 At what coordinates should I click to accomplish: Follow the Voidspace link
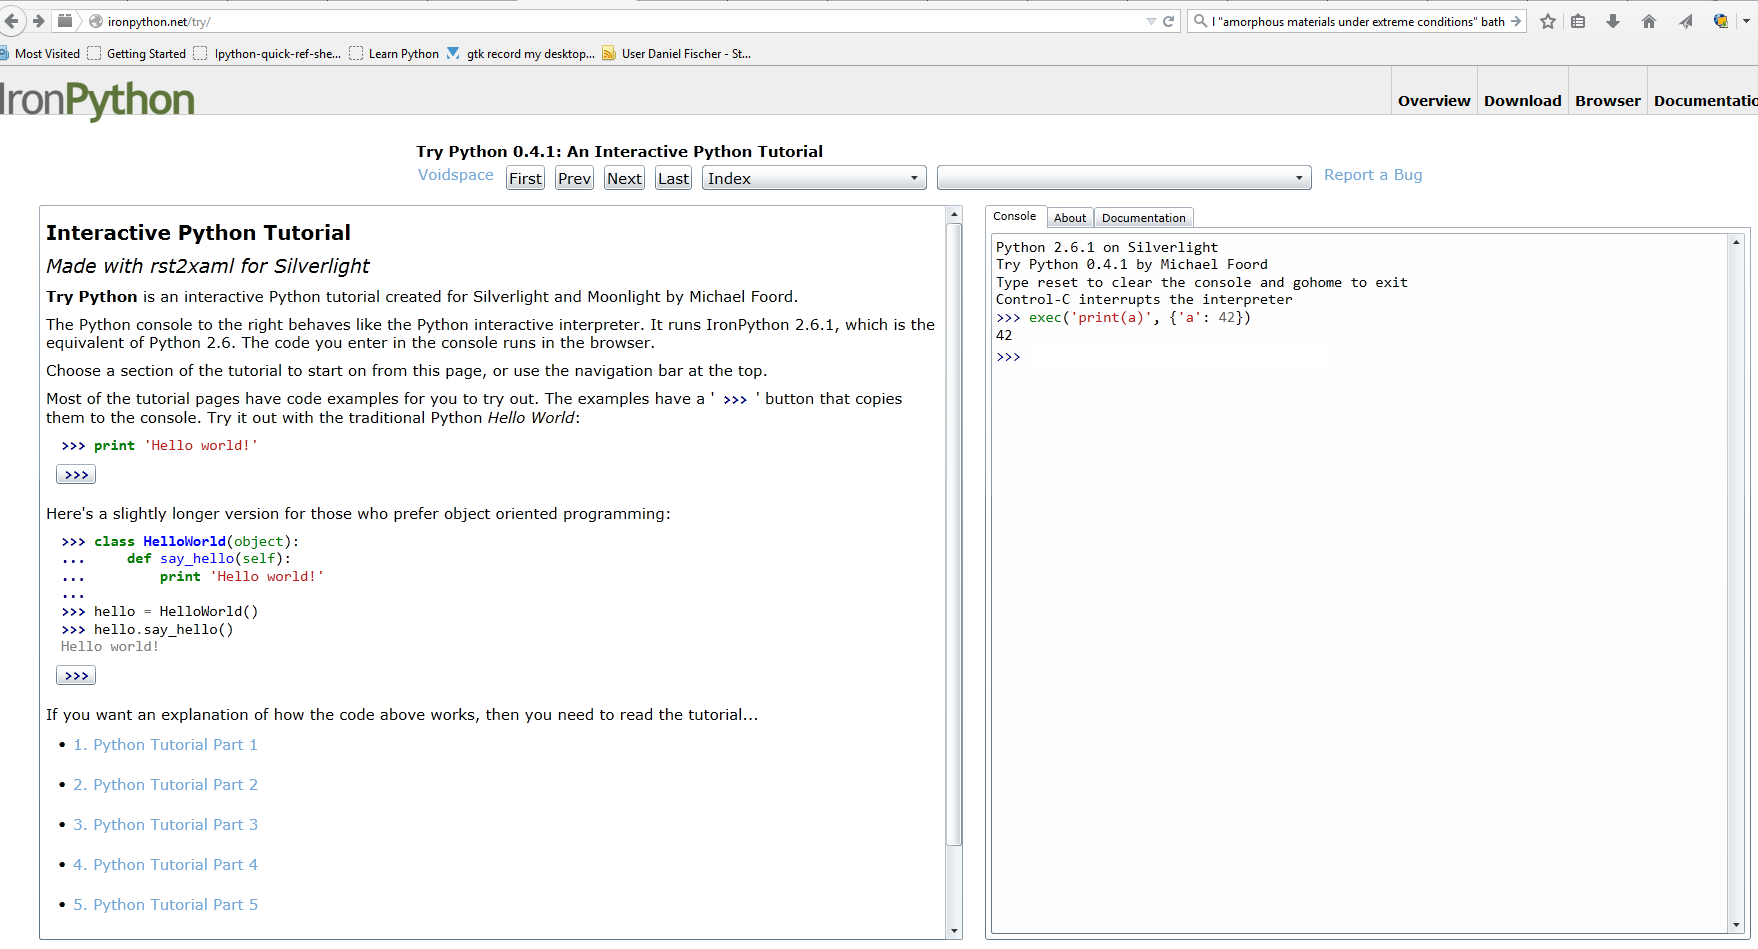pos(455,175)
